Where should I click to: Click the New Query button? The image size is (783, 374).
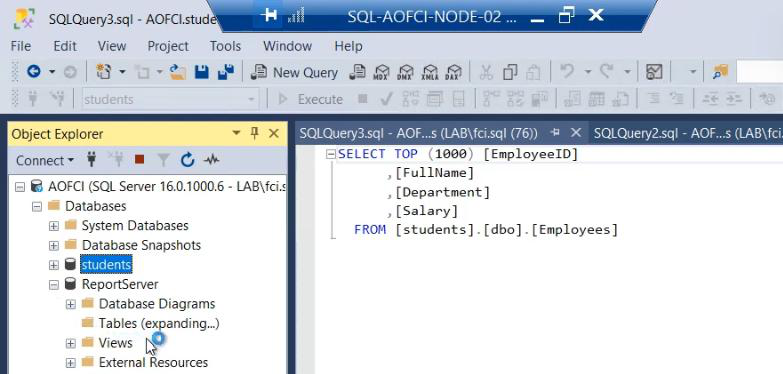(295, 72)
